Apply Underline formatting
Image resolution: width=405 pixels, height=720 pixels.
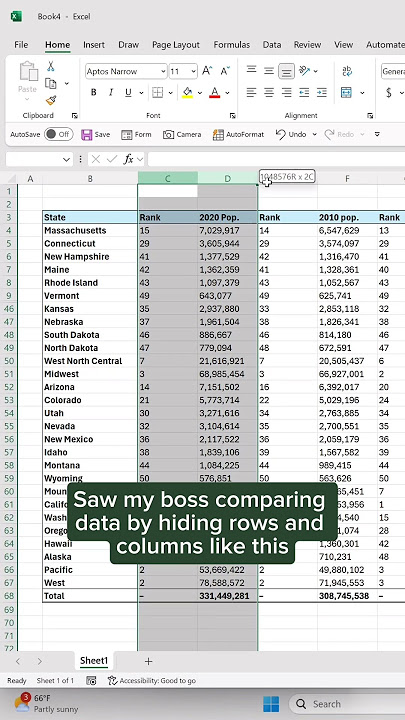point(128,92)
